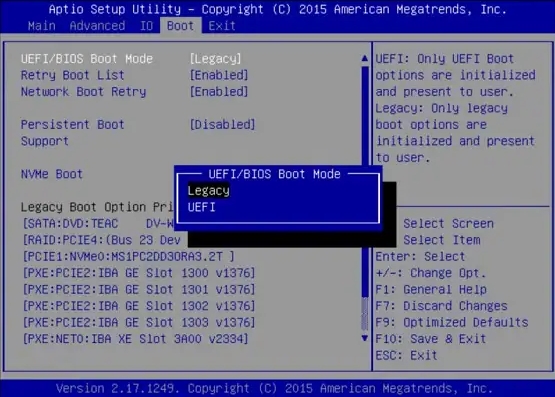
Task: Click the scroll up arrow icon
Action: point(365,58)
